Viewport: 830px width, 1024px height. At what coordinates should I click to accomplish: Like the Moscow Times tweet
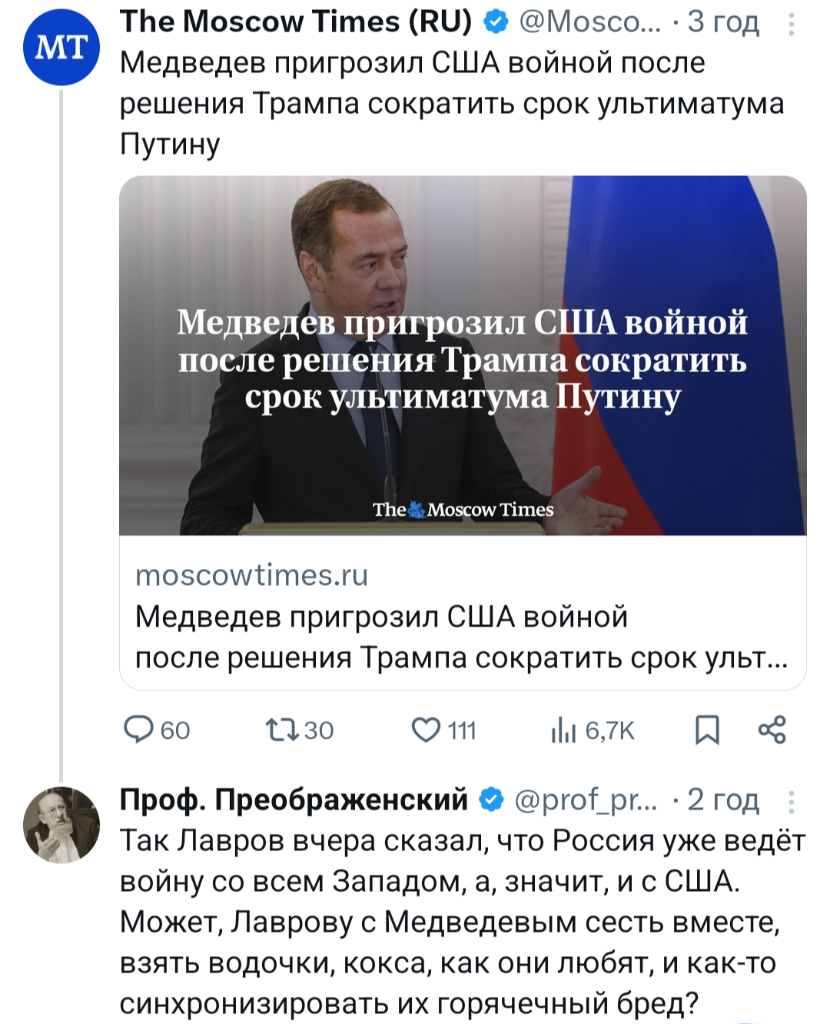pos(427,731)
